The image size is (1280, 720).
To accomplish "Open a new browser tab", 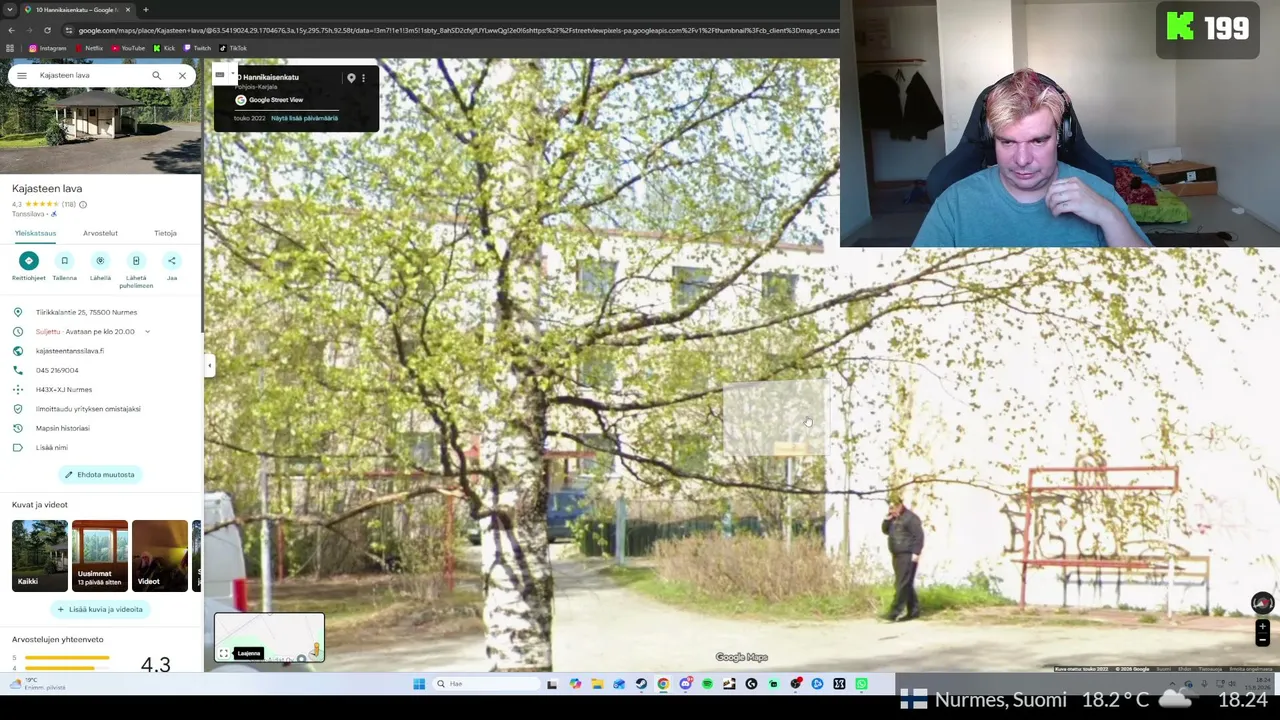I will [x=145, y=10].
